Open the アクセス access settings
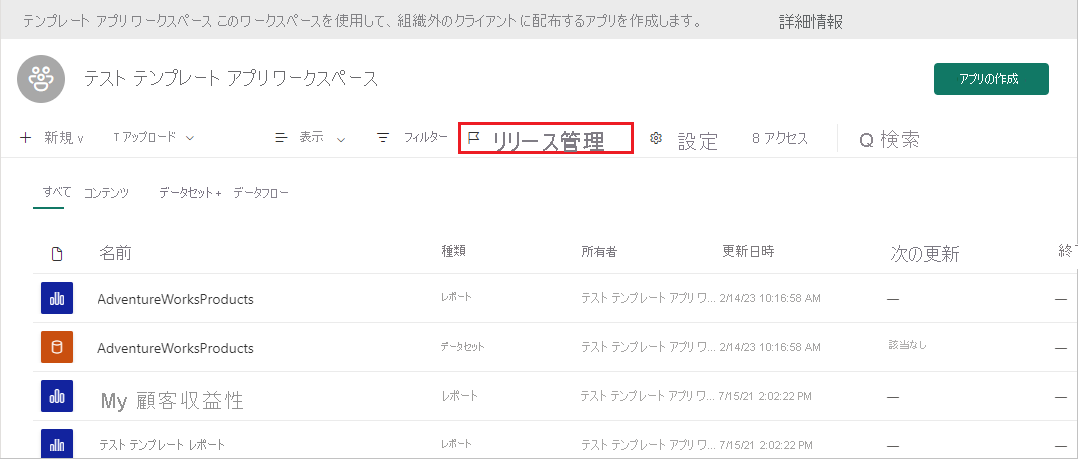1078x459 pixels. point(779,139)
